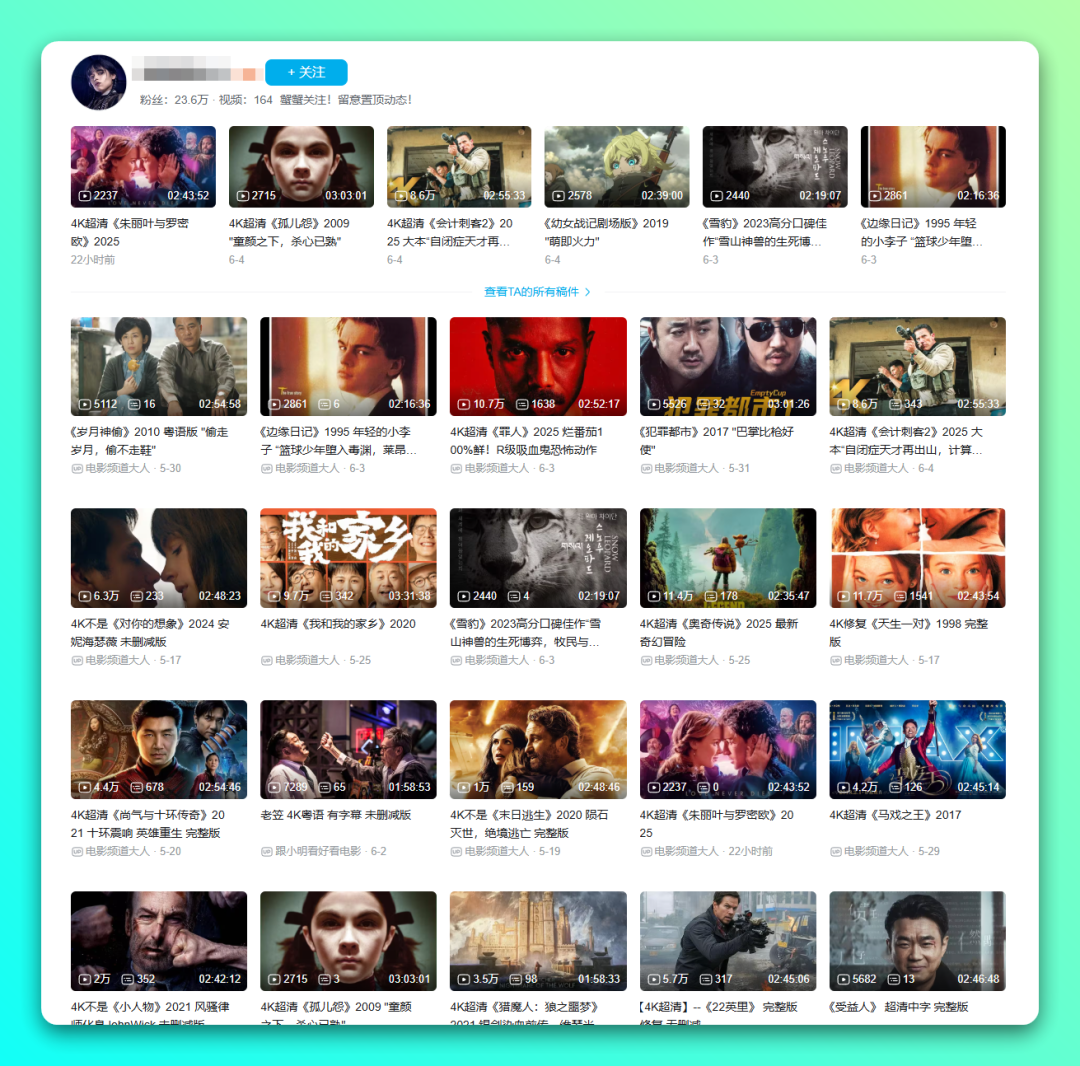The image size is (1080, 1066).
Task: Open 天生一对 1998 thumbnail
Action: 917,558
